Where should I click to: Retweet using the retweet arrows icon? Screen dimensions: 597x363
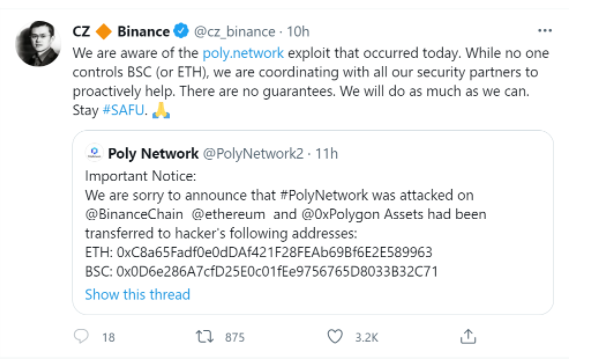205,337
